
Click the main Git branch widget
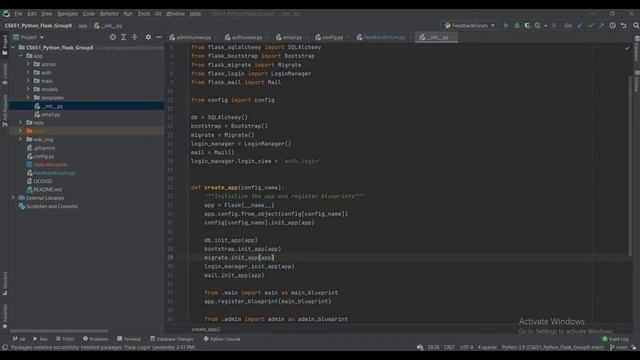click(619, 347)
